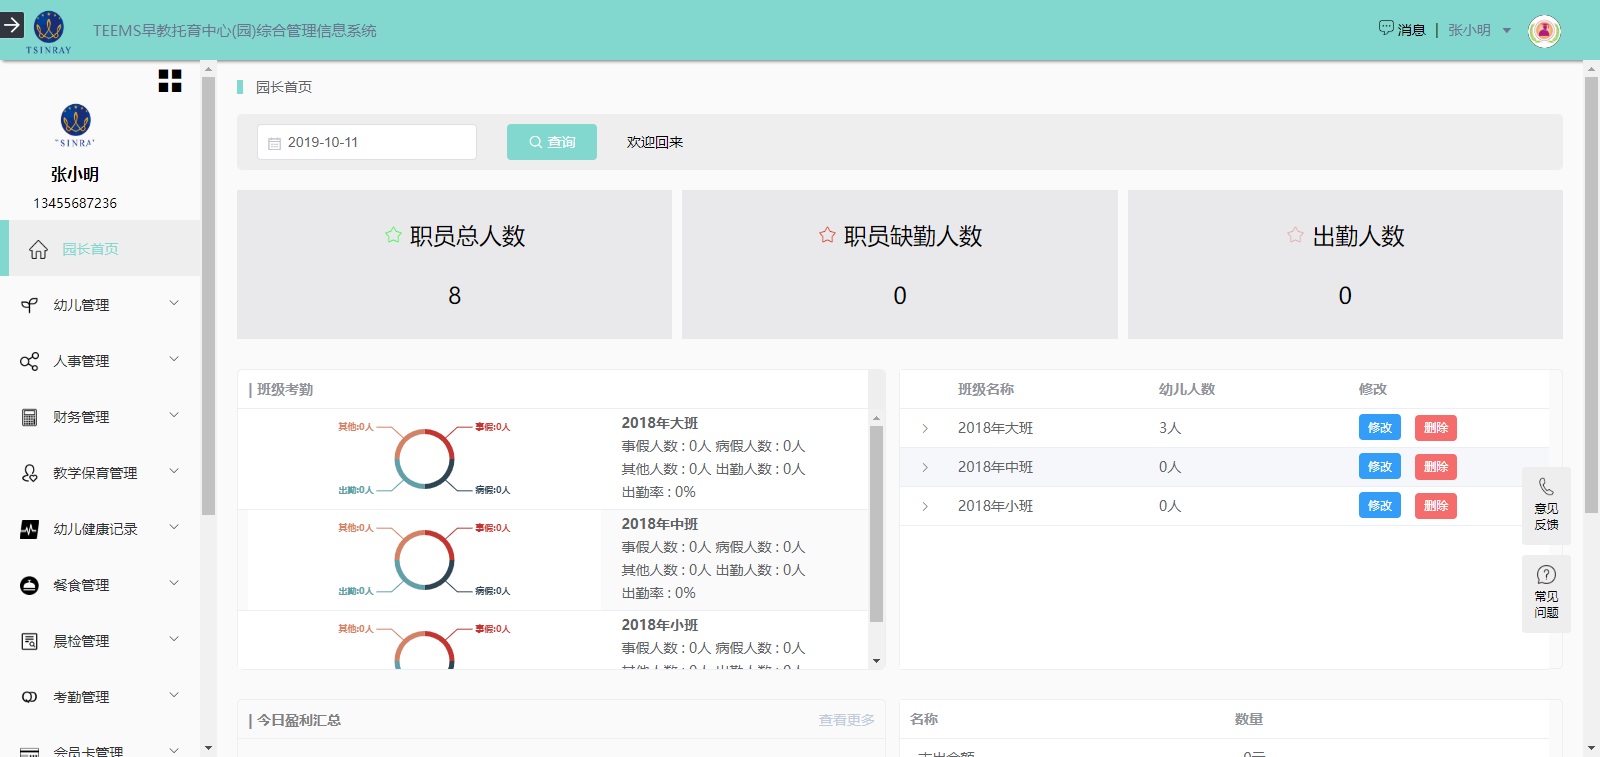The height and width of the screenshot is (757, 1600).
Task: Click the 人事管理 share-nodes icon
Action: [x=30, y=361]
